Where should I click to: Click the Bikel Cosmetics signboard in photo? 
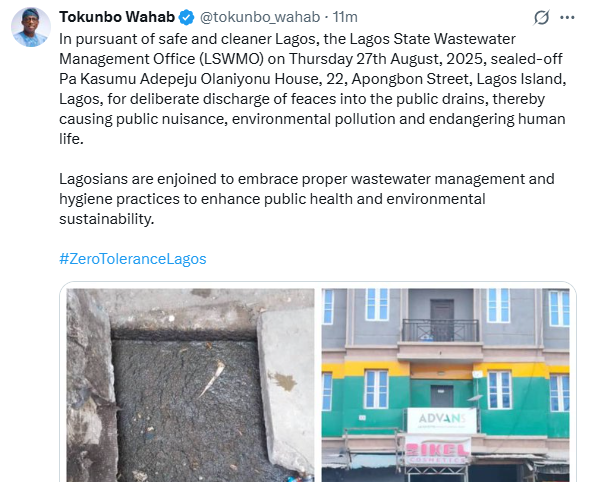tap(437, 451)
